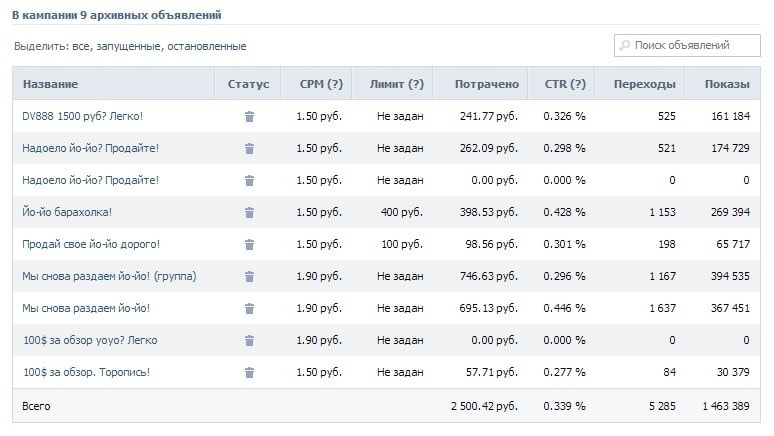Image resolution: width=774 pixels, height=436 pixels.
Task: Click trash icon for Мы снова раздаем (группа)
Action: pos(249,276)
